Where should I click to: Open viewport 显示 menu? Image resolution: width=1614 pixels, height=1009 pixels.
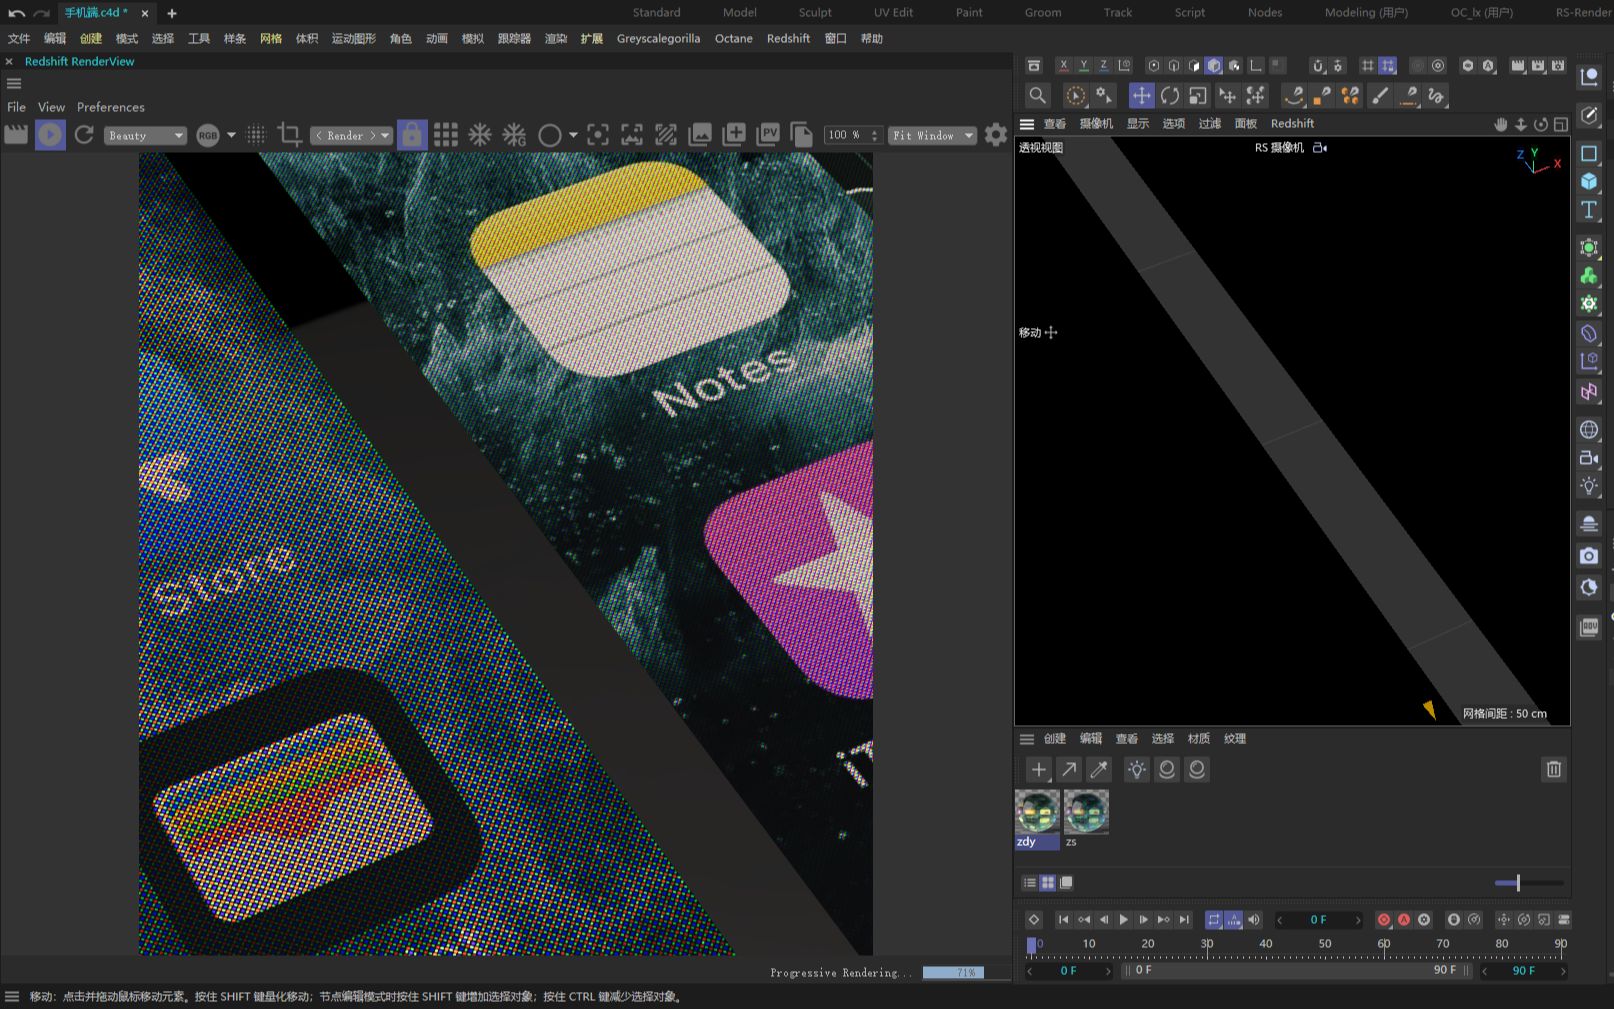[x=1138, y=123]
